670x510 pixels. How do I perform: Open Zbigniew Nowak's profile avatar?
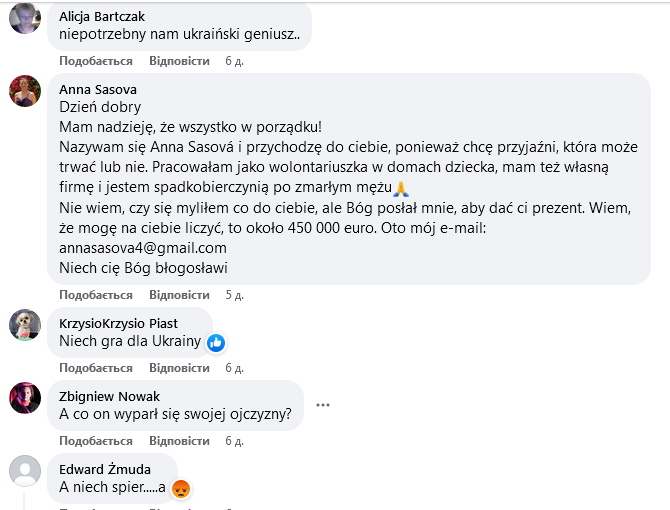[x=25, y=398]
